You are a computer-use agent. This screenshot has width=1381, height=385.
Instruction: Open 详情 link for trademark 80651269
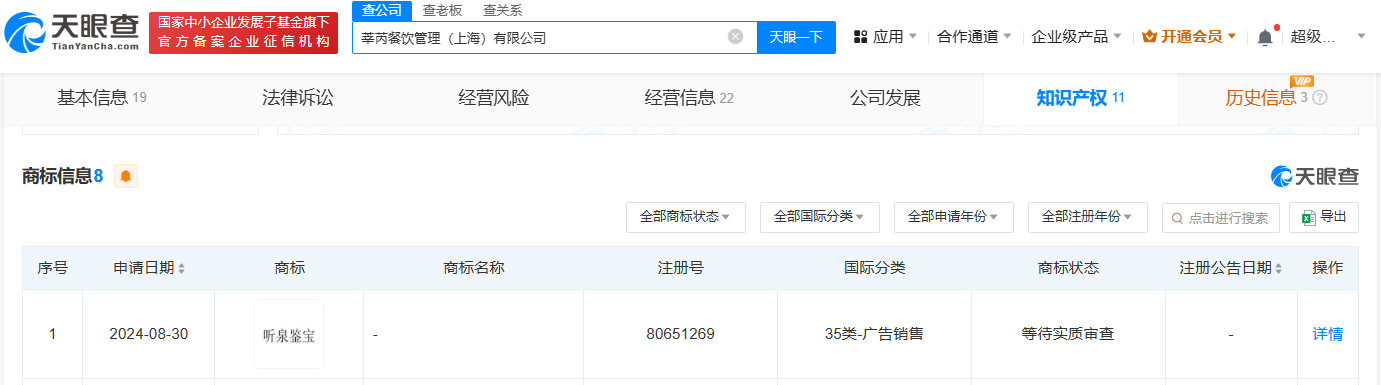click(x=1328, y=334)
